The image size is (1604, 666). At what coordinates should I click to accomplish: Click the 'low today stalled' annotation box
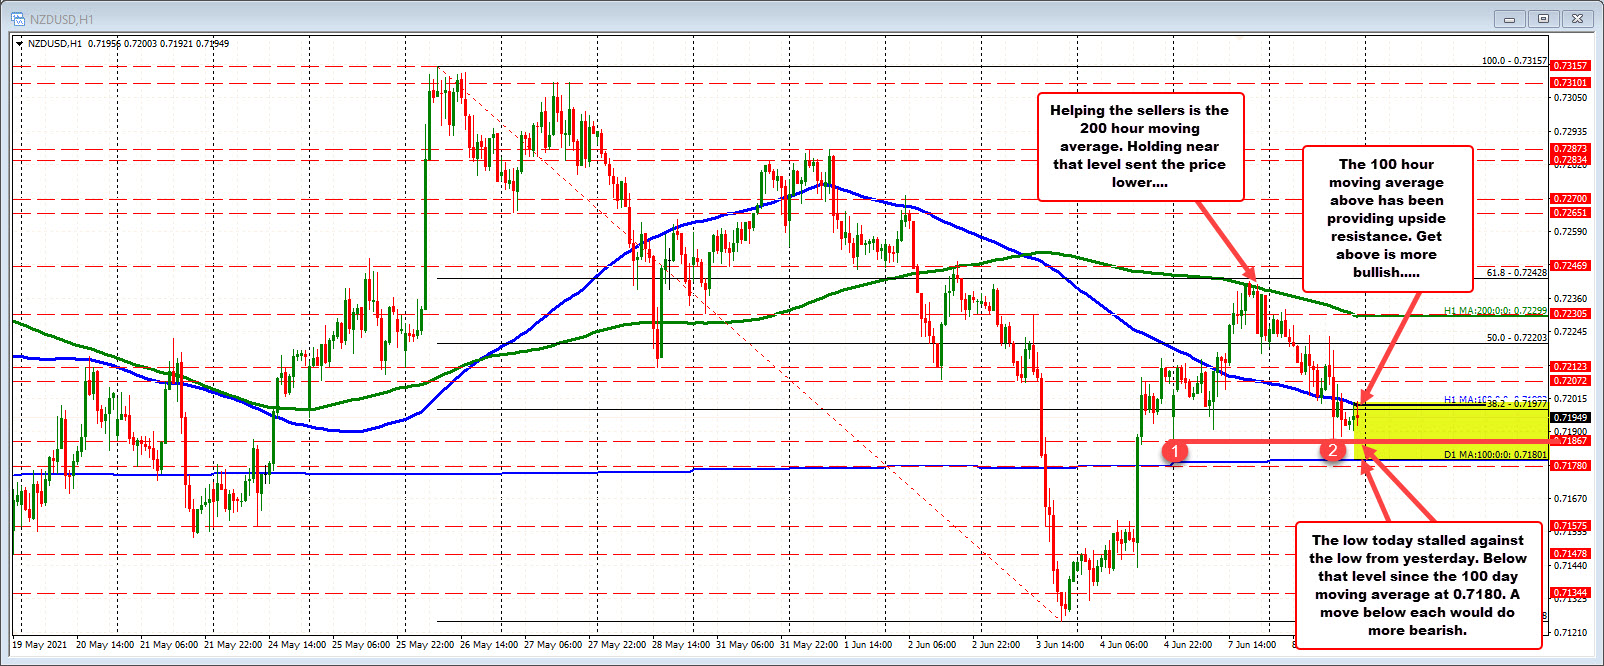point(1417,585)
